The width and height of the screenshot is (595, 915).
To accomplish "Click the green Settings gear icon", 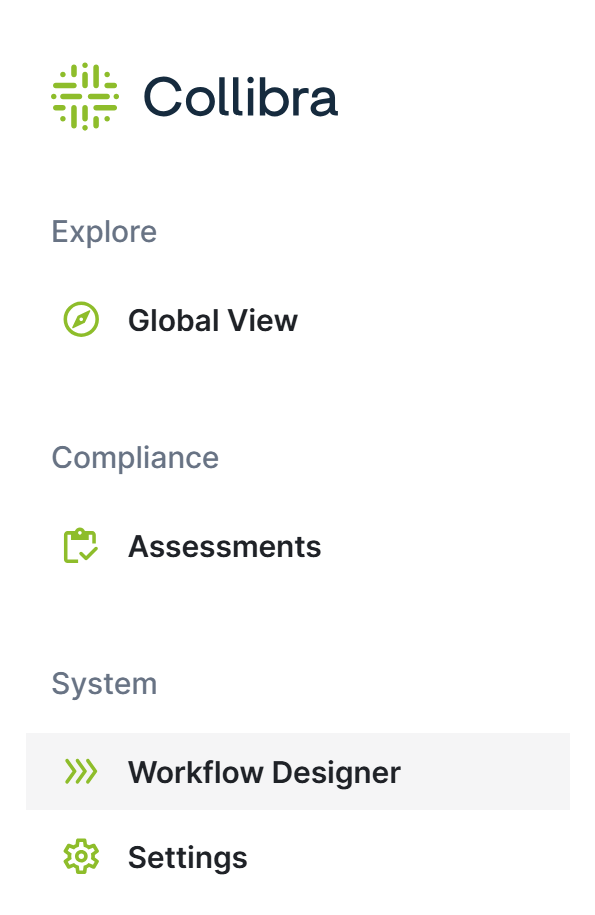I will 81,856.
